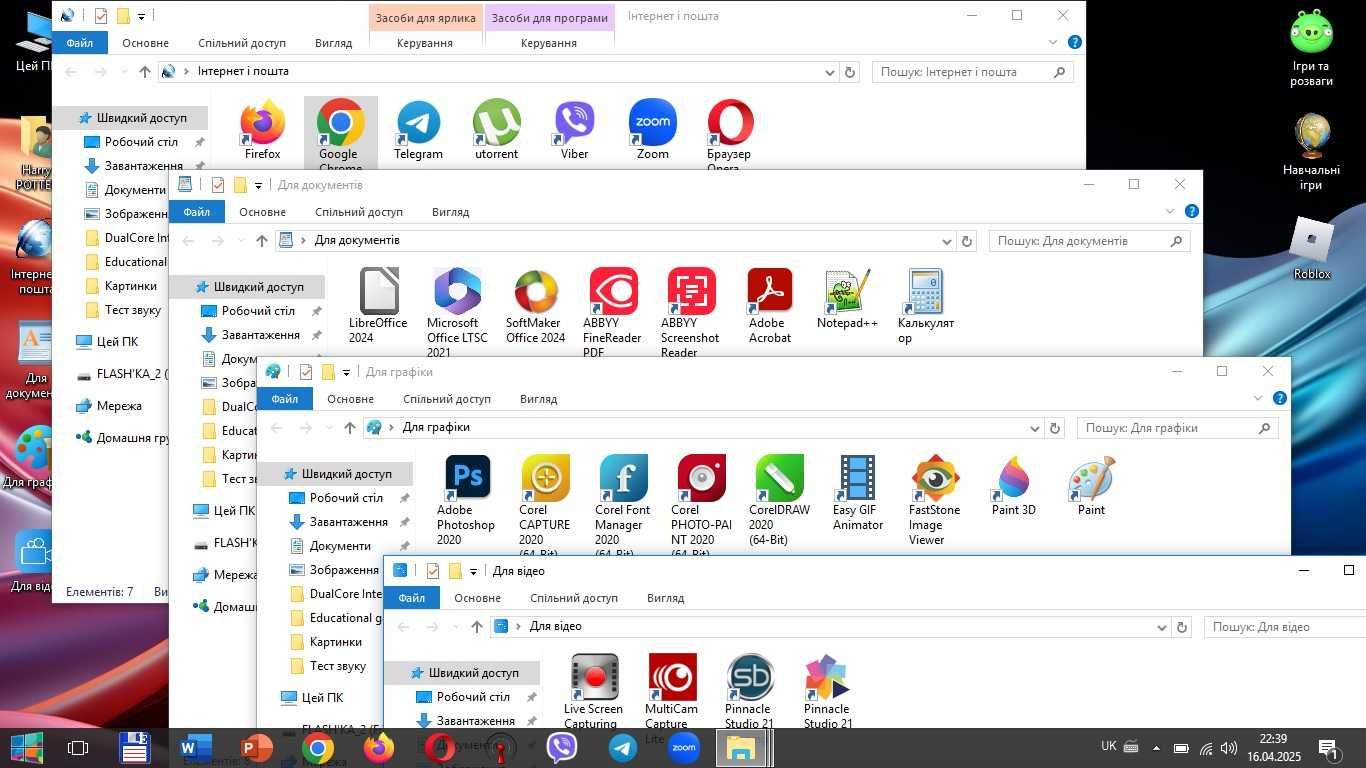Toggle properties checkmark in Для документів title bar

tap(217, 185)
